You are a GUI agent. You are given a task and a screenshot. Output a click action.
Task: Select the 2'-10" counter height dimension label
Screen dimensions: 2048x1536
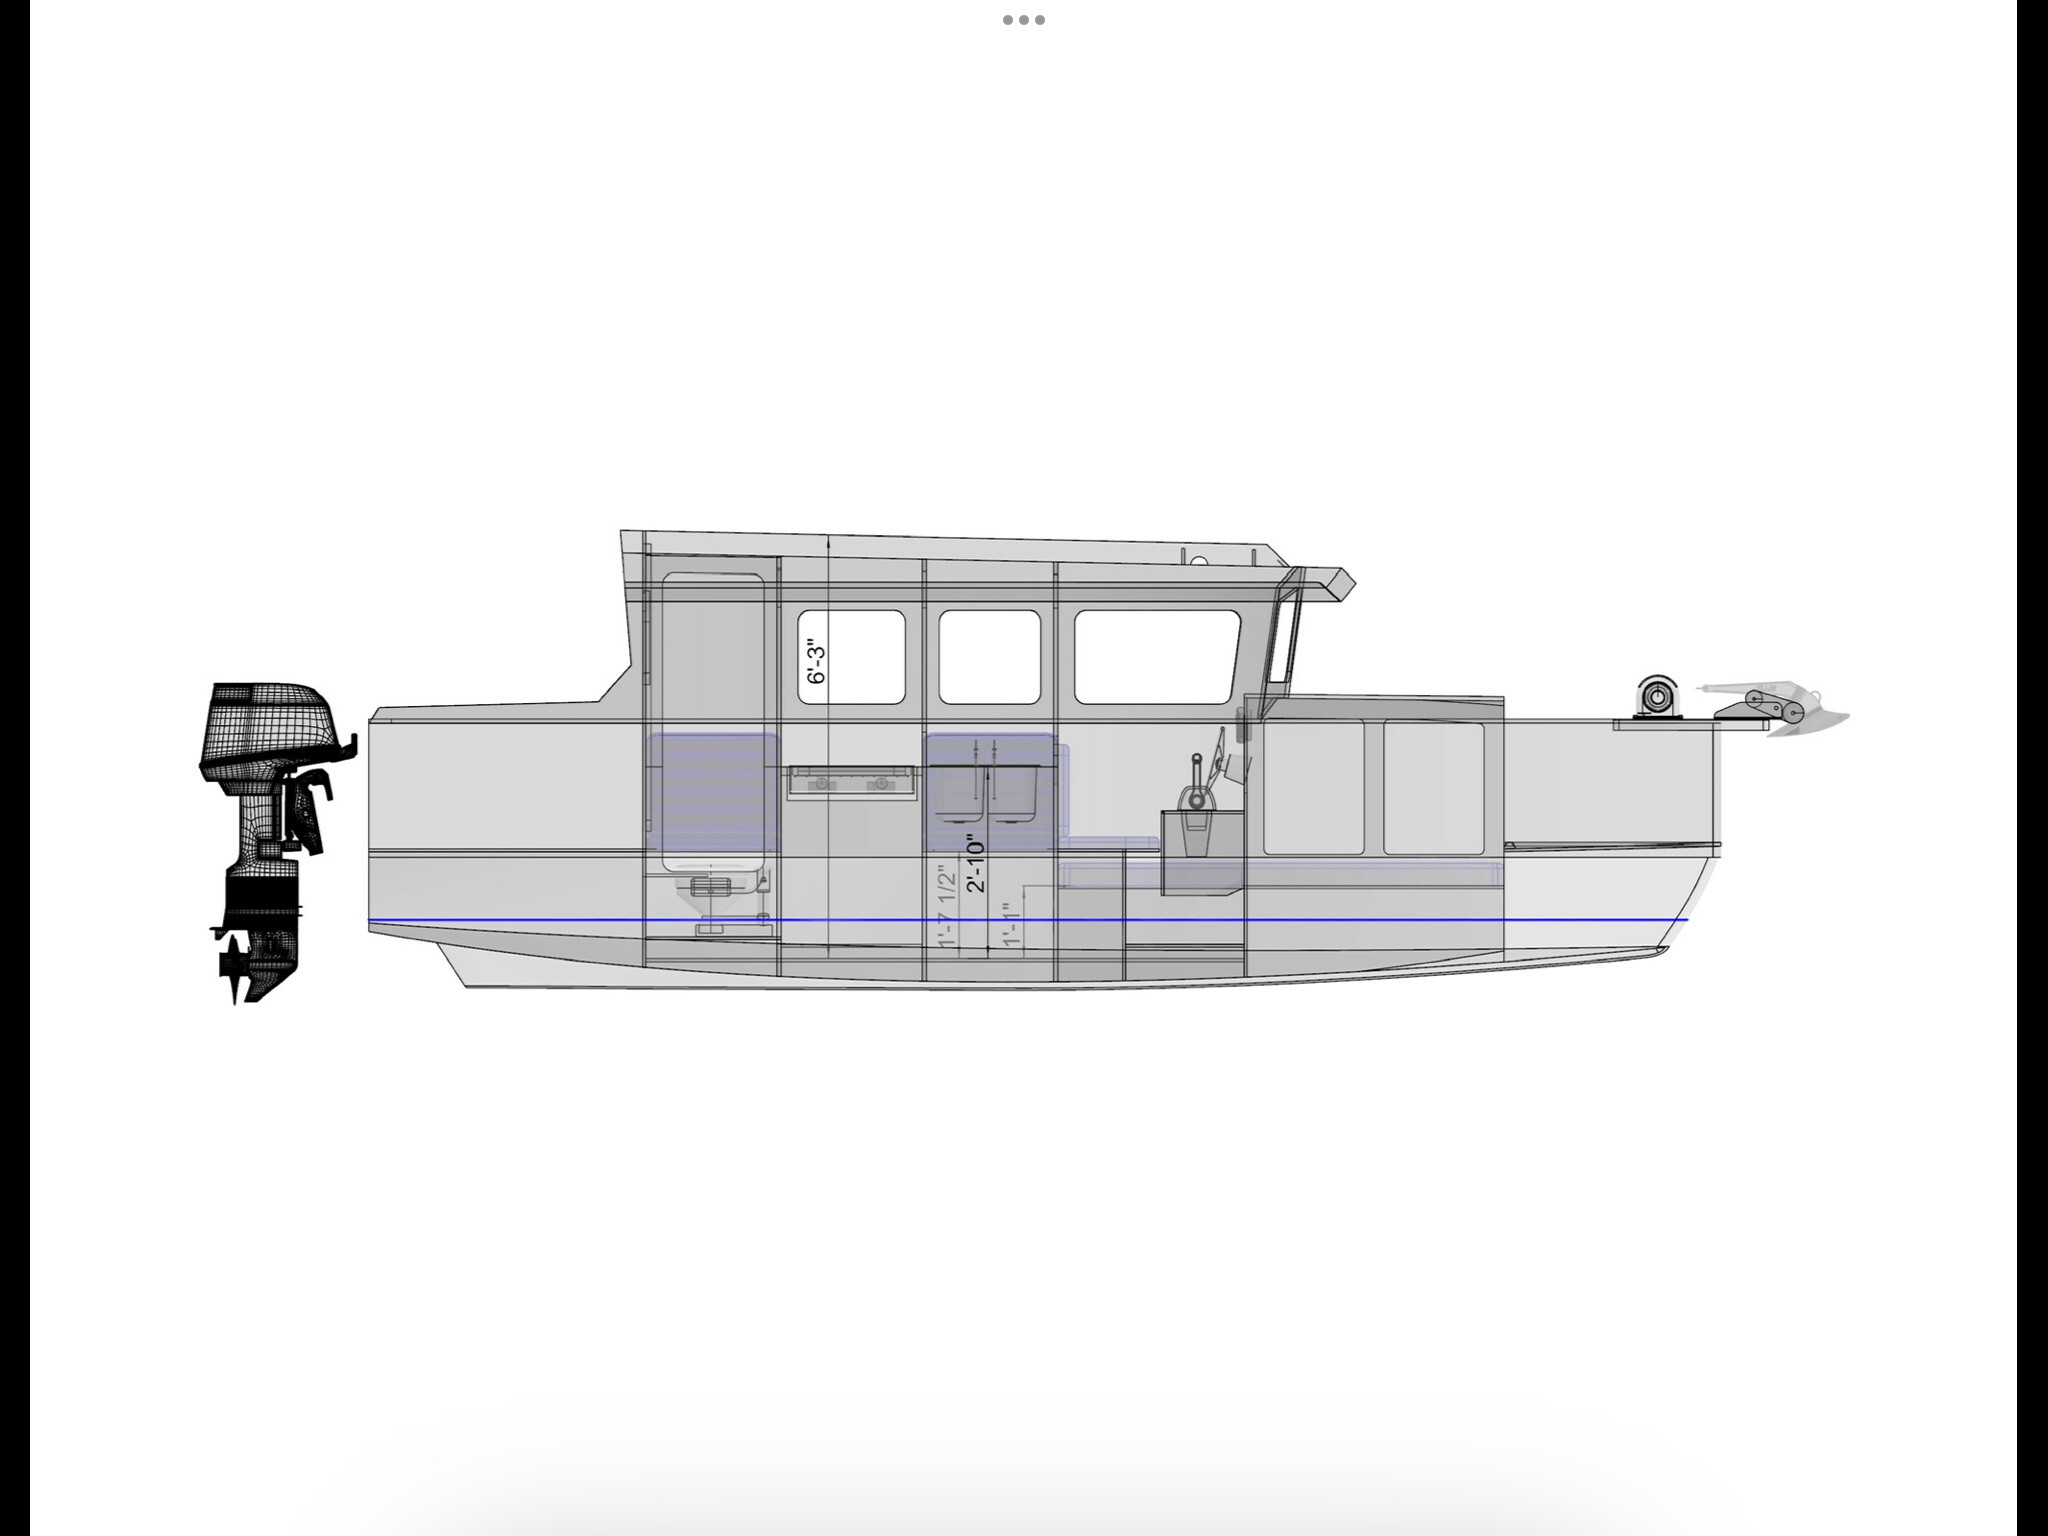click(976, 862)
